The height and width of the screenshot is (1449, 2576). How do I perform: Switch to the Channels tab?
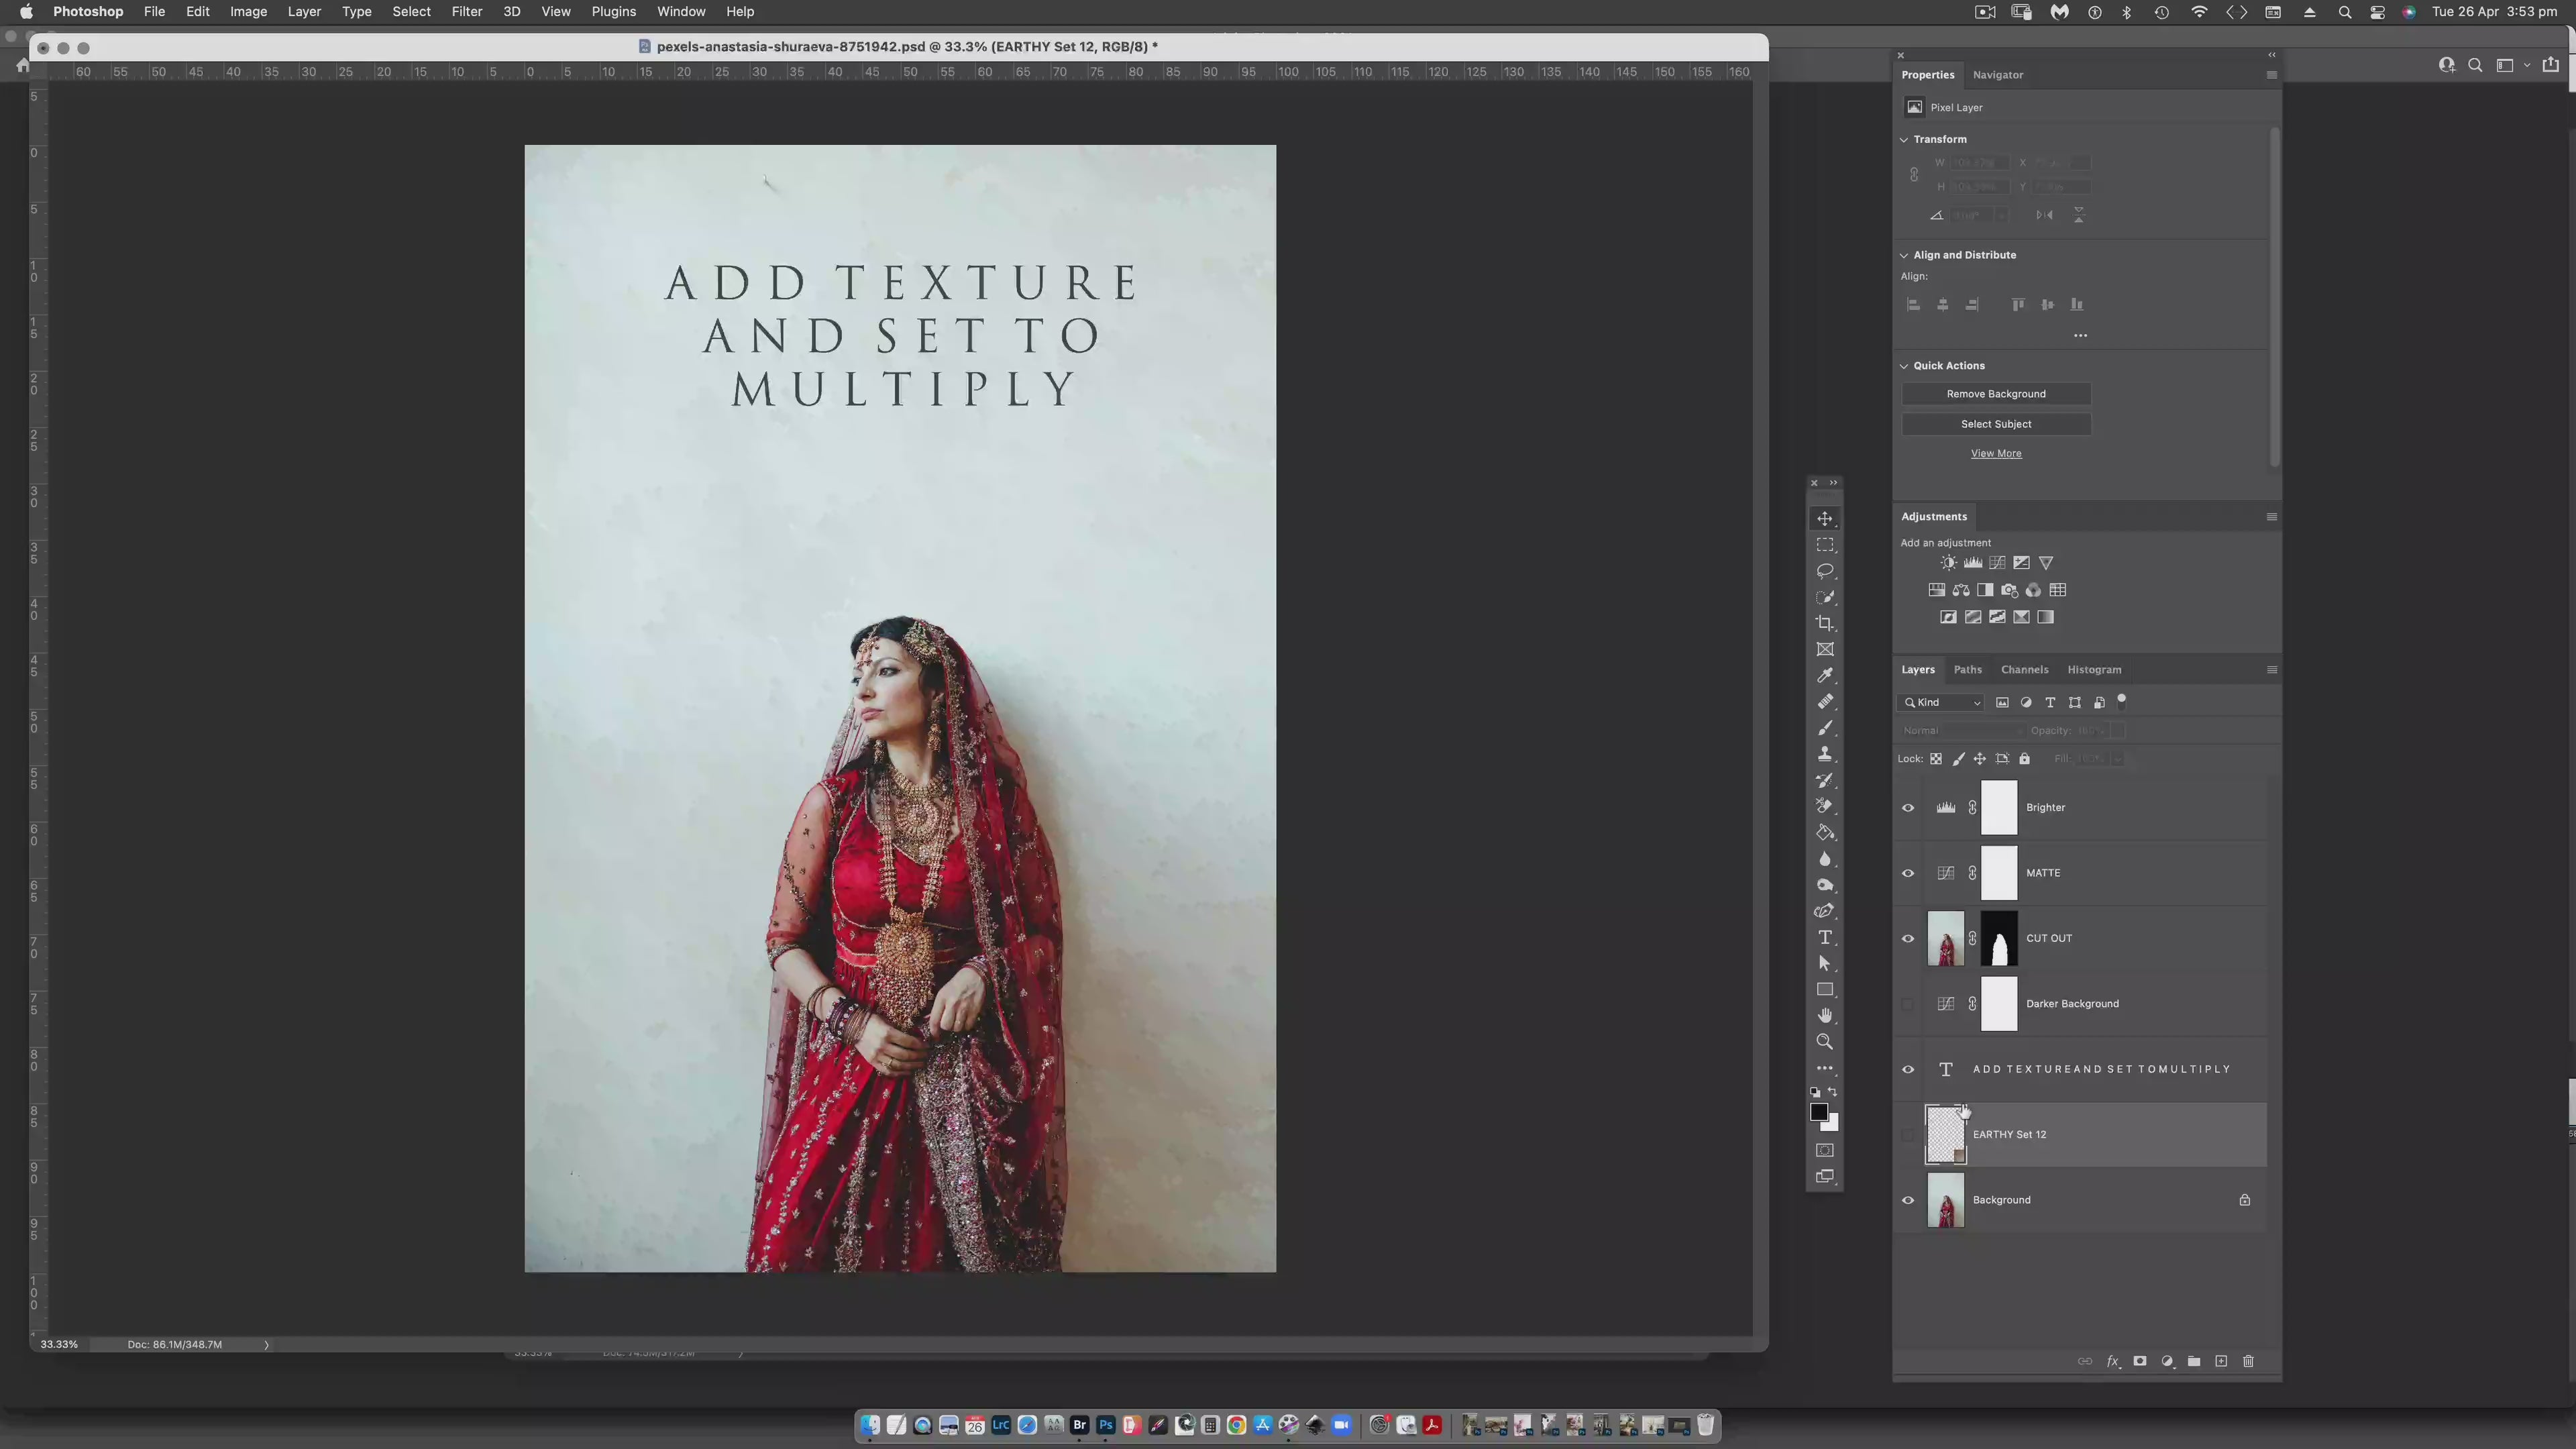2024,670
